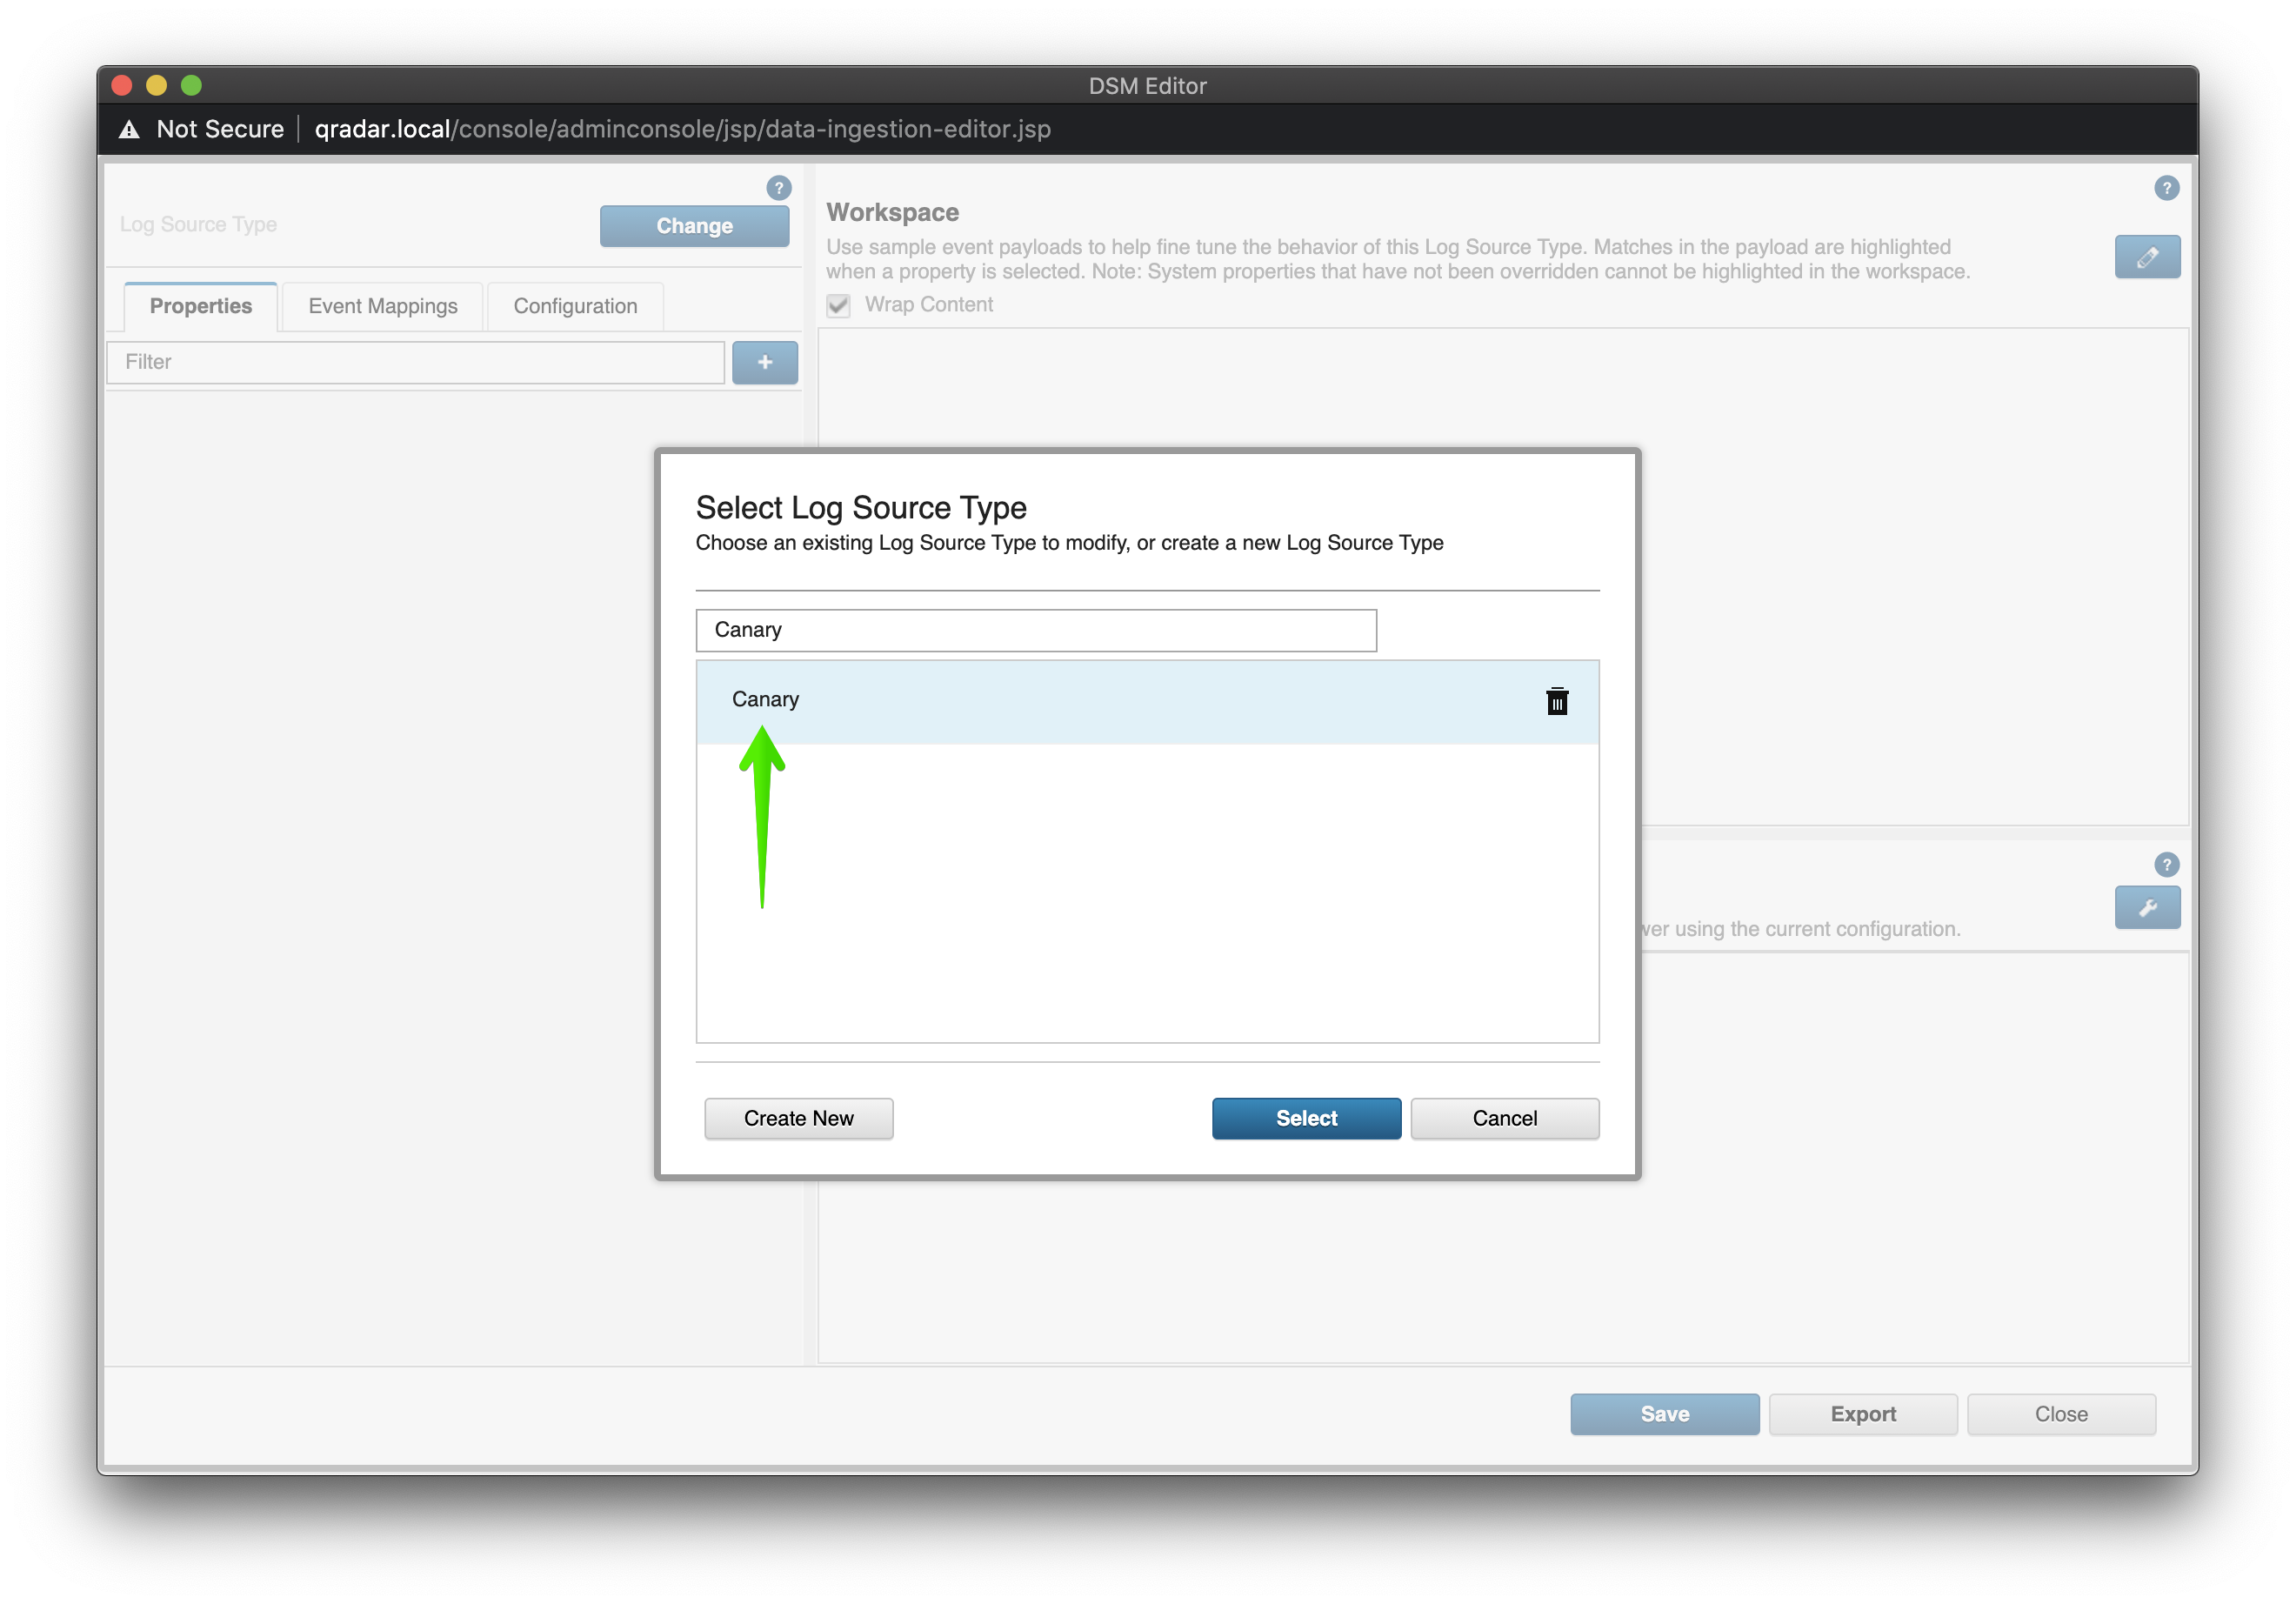This screenshot has height=1604, width=2296.
Task: Click the Workspace edit pencil button
Action: 2147,258
